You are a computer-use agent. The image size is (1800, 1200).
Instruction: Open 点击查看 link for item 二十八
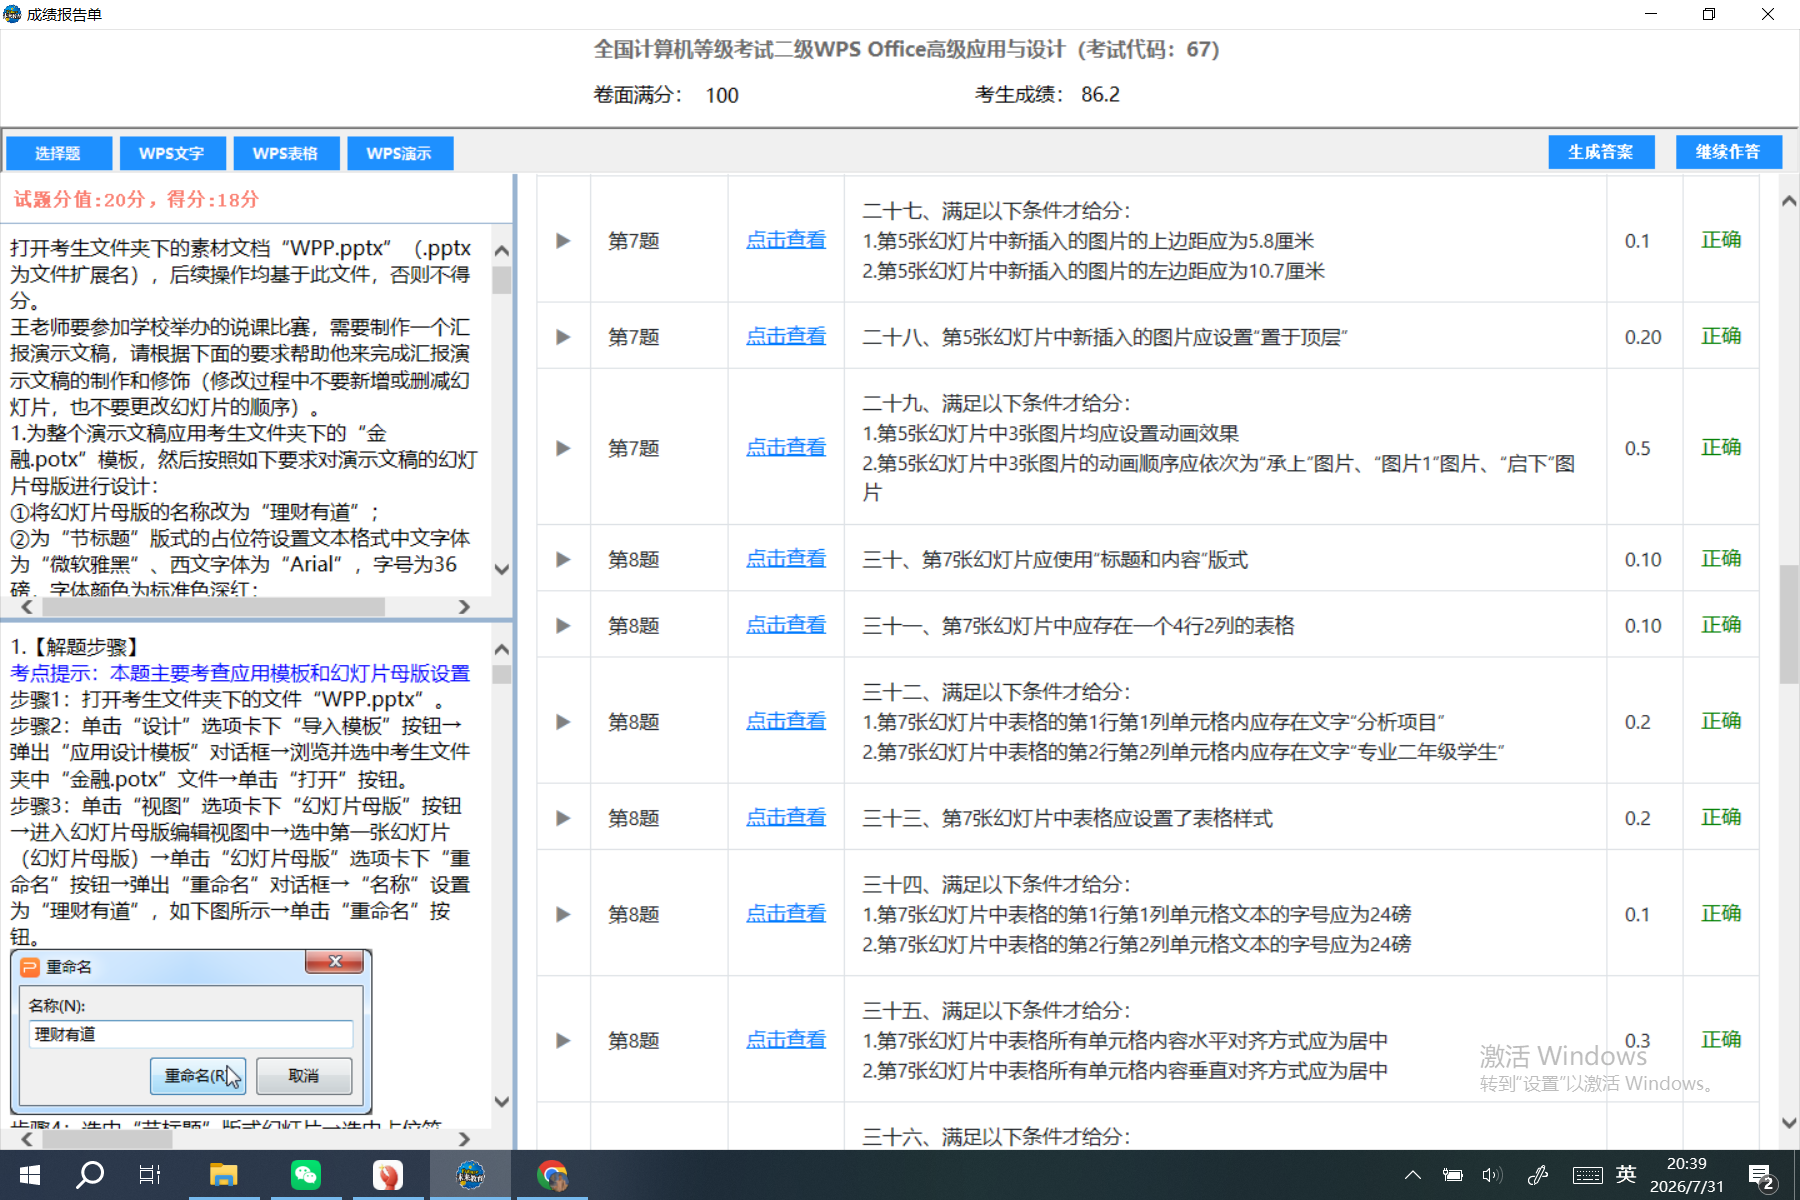pos(786,336)
